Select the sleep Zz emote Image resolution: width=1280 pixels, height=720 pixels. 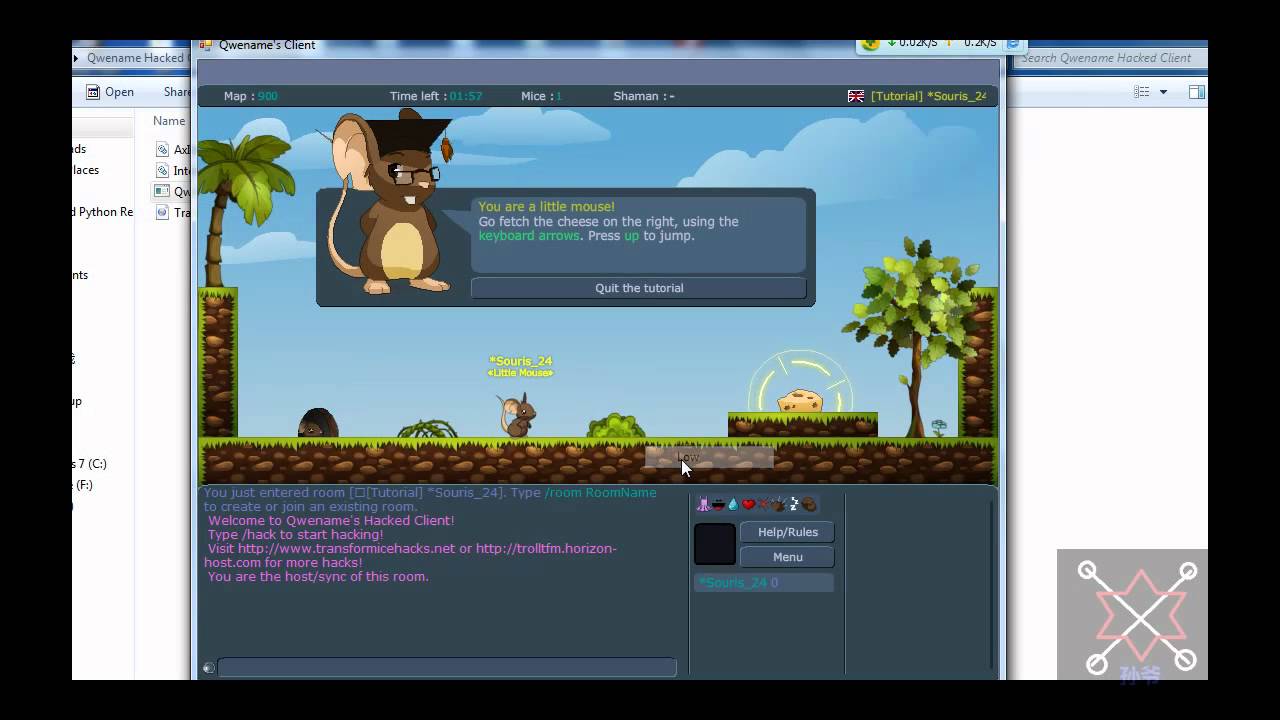pyautogui.click(x=794, y=504)
